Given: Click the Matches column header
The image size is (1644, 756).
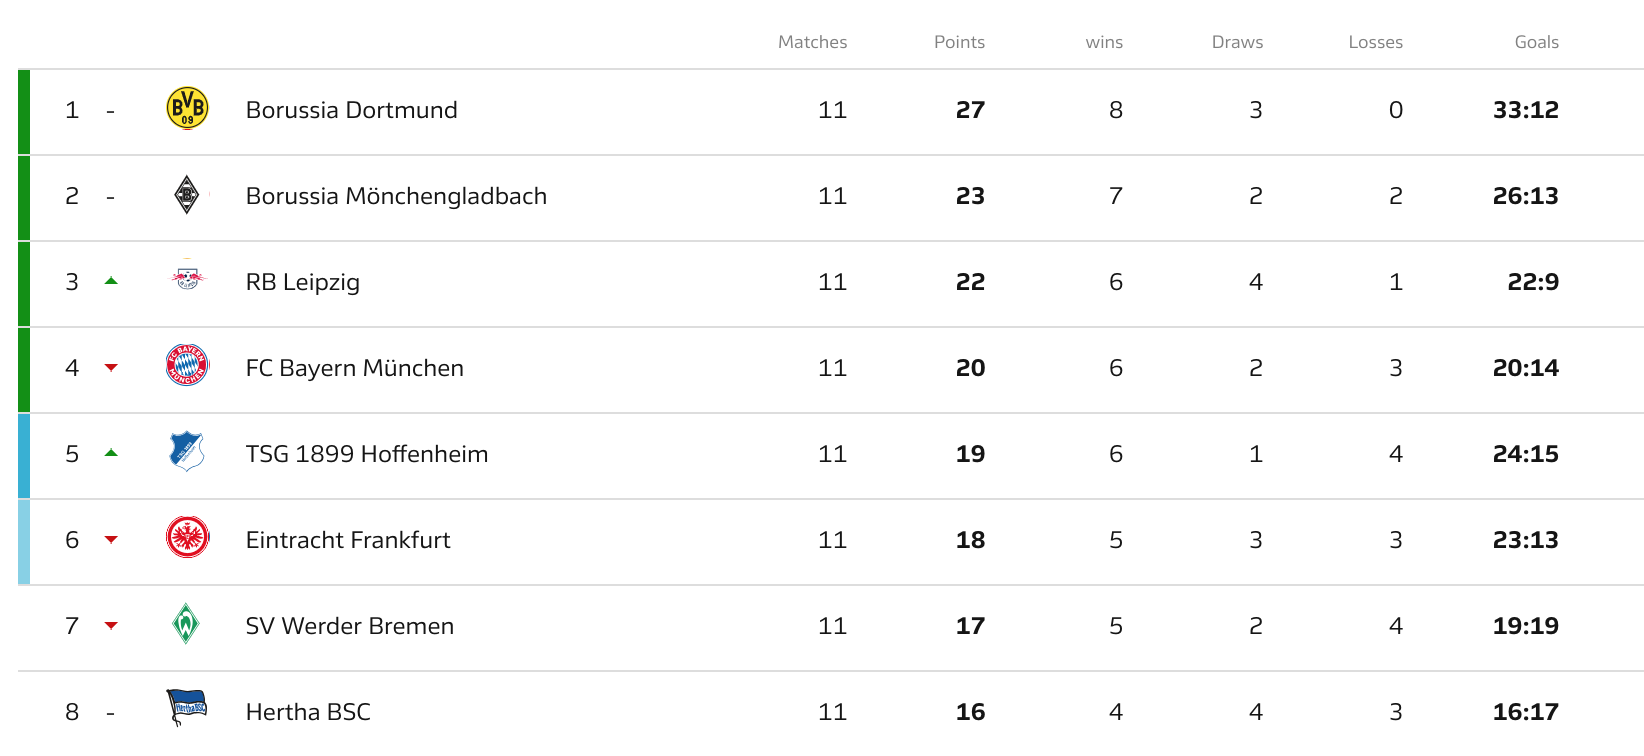Looking at the screenshot, I should click(812, 42).
